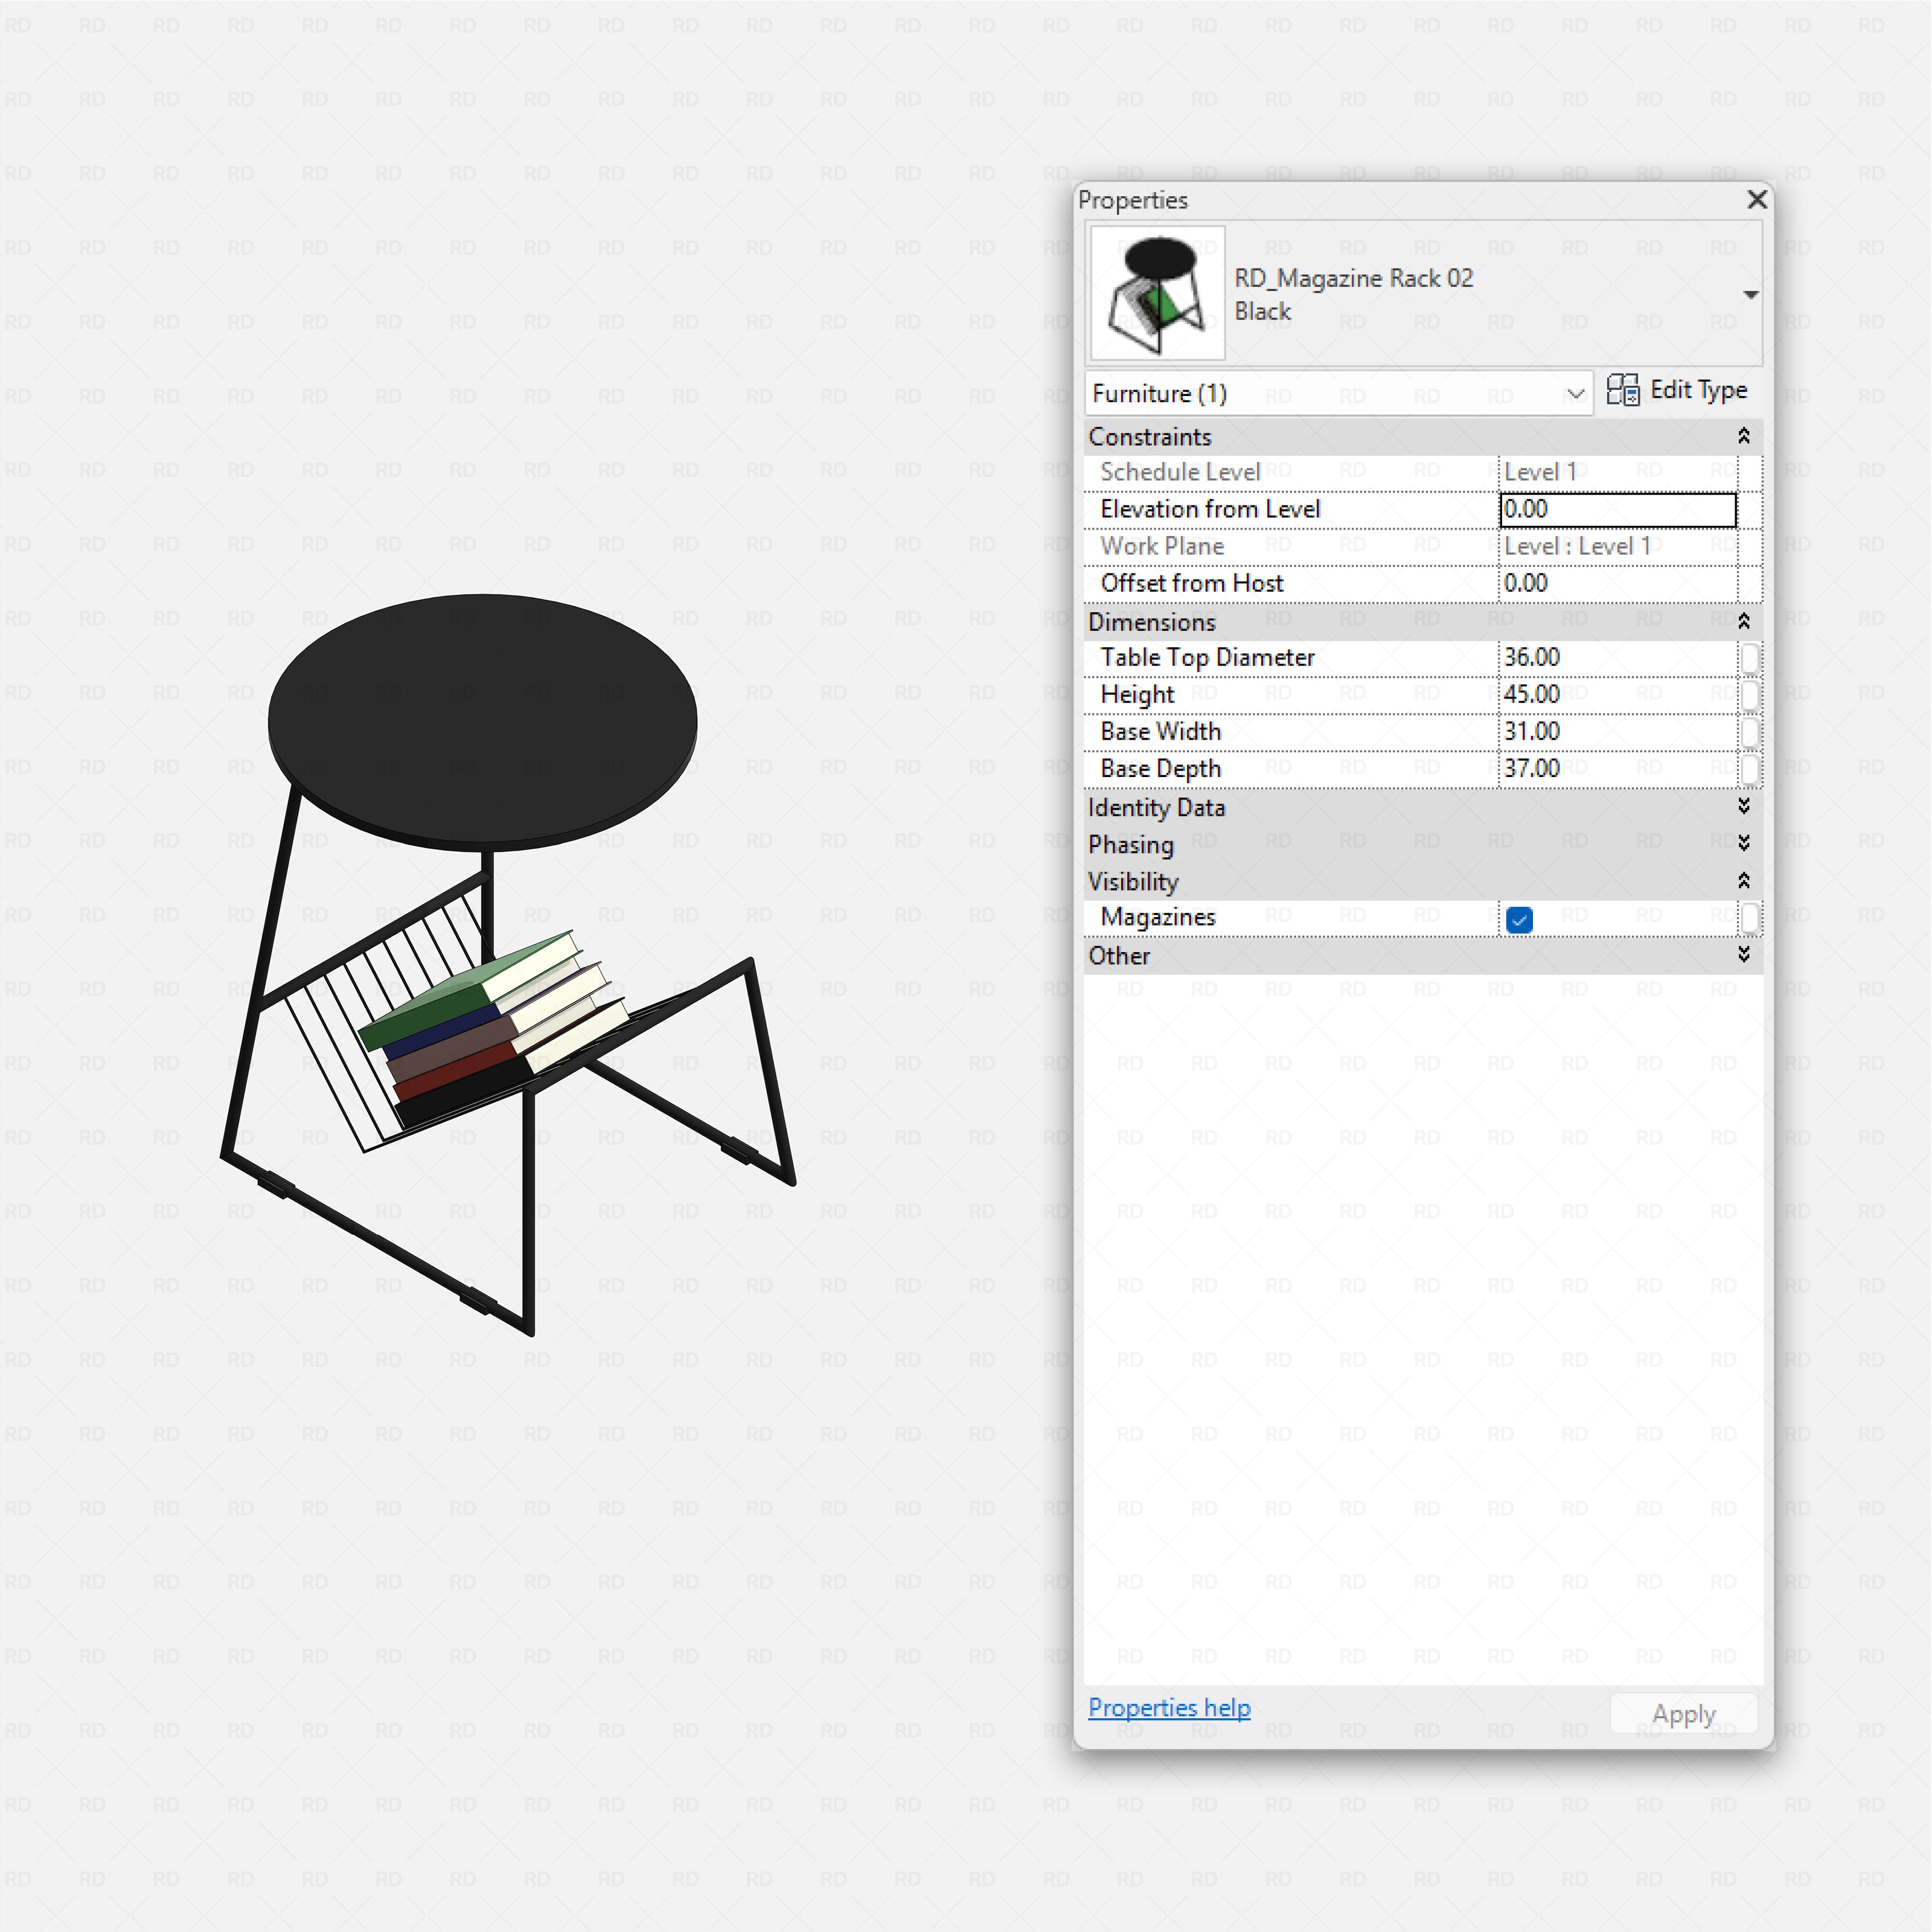Screen dimensions: 1932x1932
Task: Click the associate parameter button beside Height
Action: click(x=1751, y=694)
